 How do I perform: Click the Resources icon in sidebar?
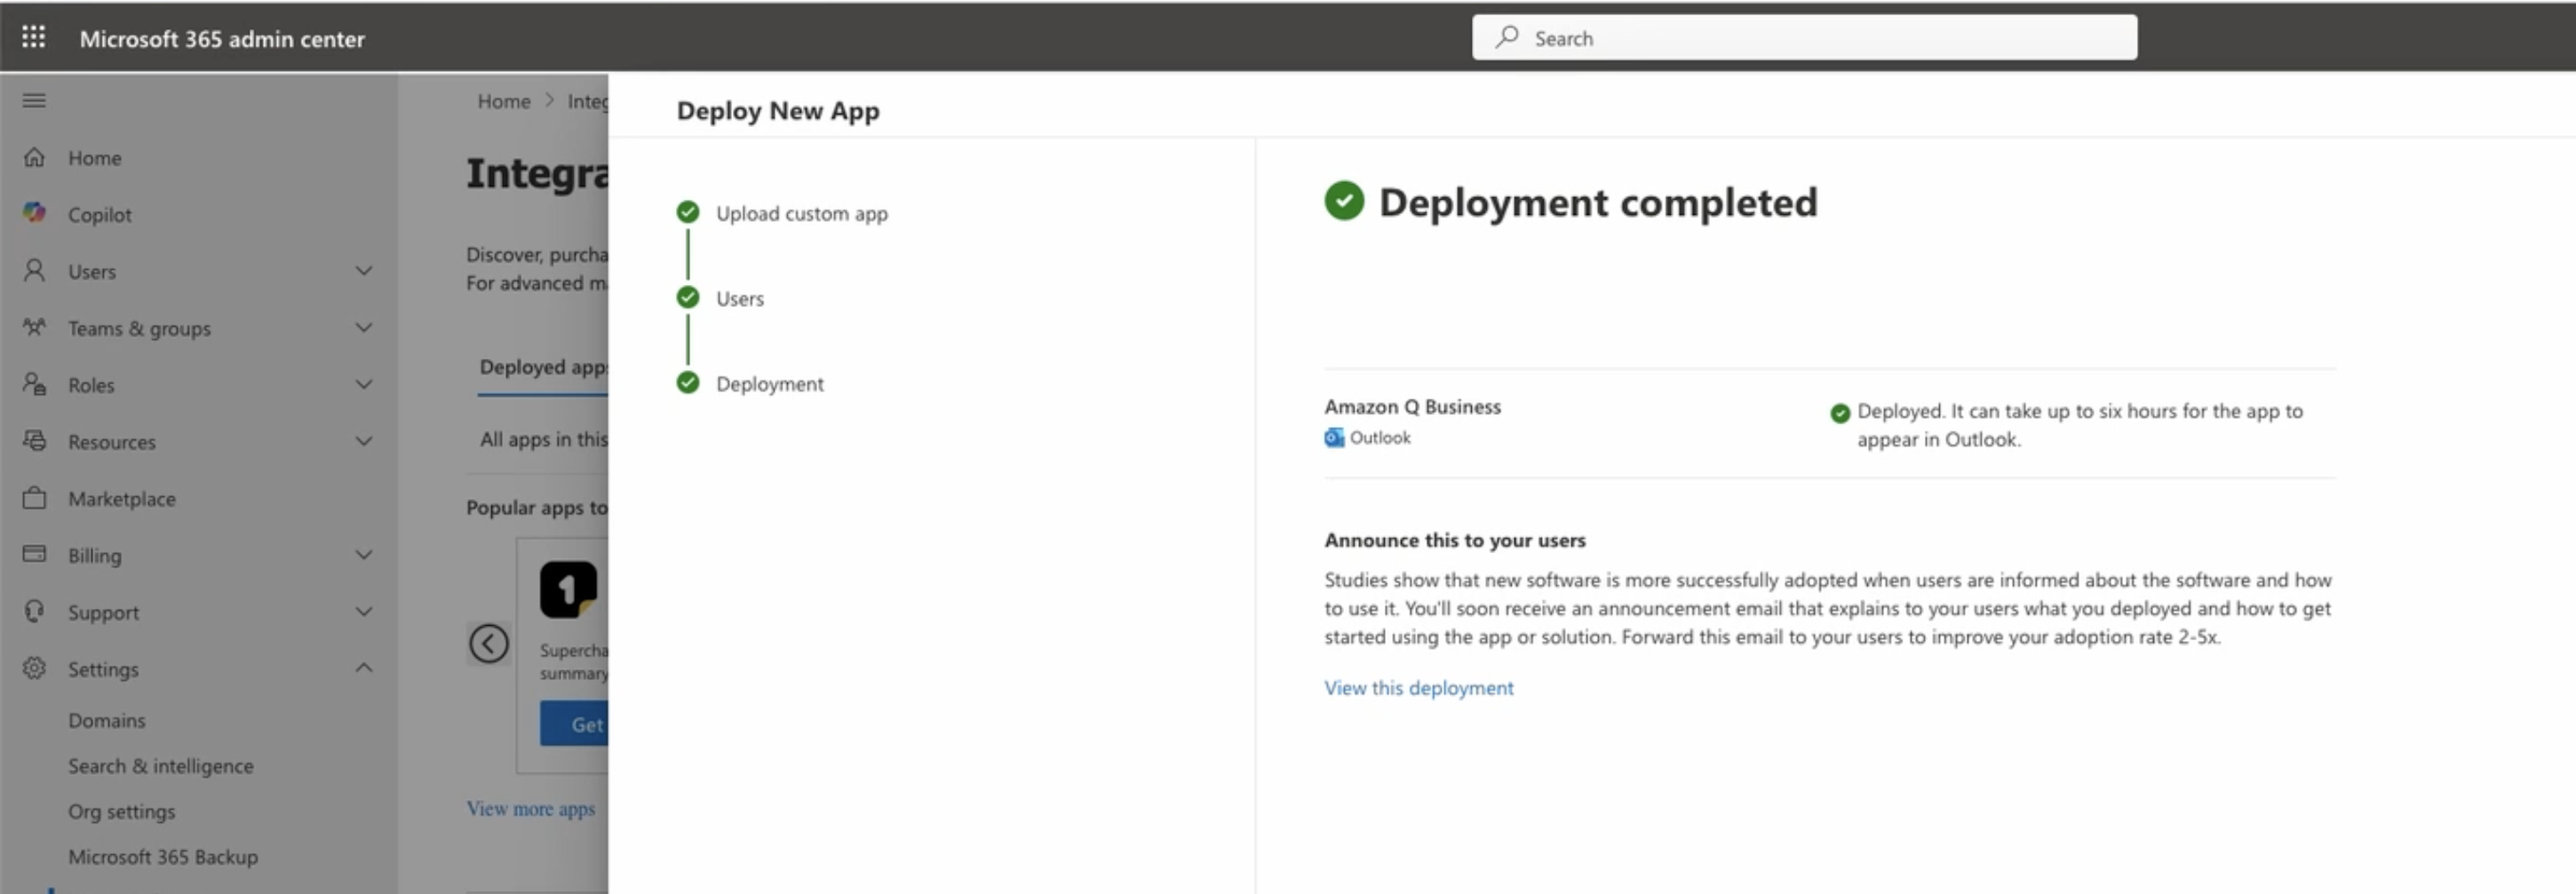[x=34, y=441]
